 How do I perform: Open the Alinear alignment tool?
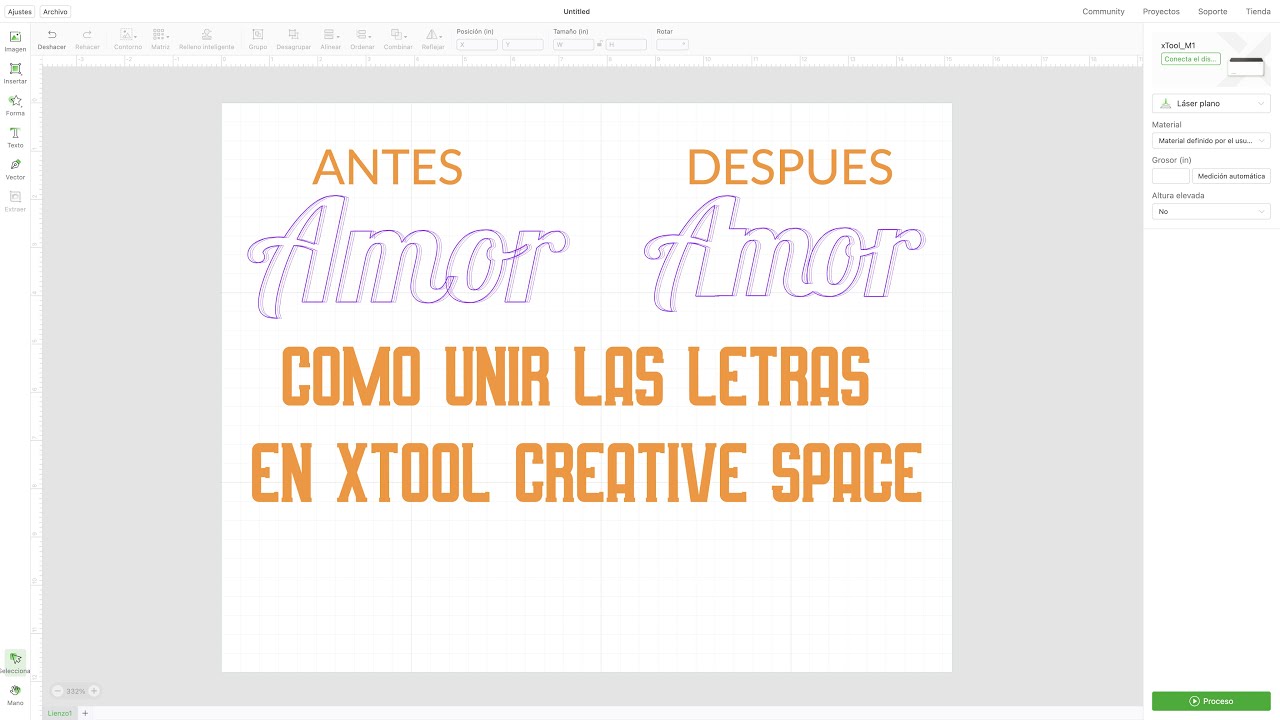[x=330, y=40]
